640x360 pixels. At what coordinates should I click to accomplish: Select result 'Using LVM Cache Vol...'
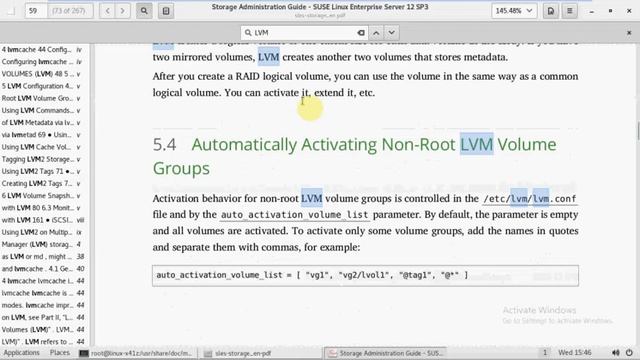[x=42, y=147]
